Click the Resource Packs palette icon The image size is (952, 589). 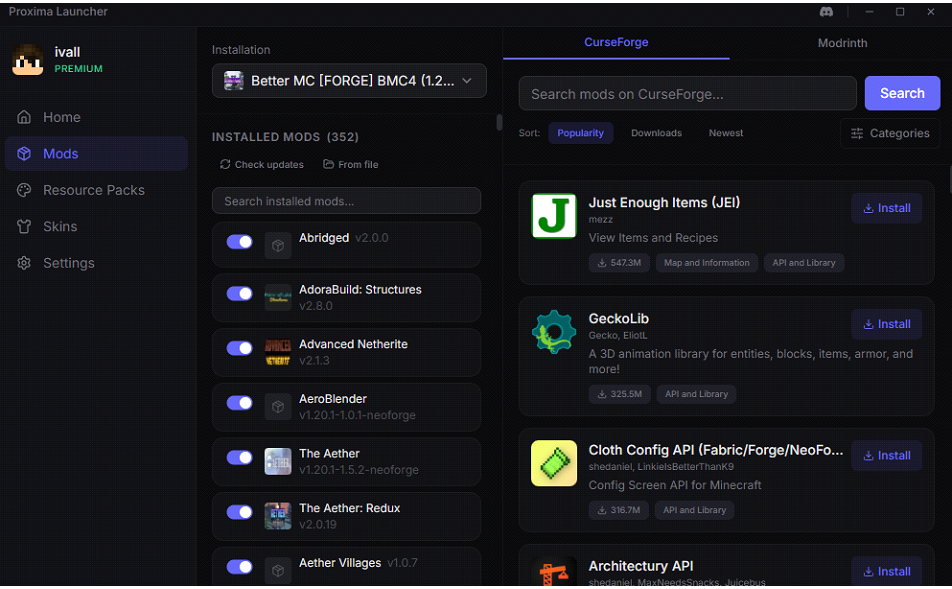coord(24,190)
